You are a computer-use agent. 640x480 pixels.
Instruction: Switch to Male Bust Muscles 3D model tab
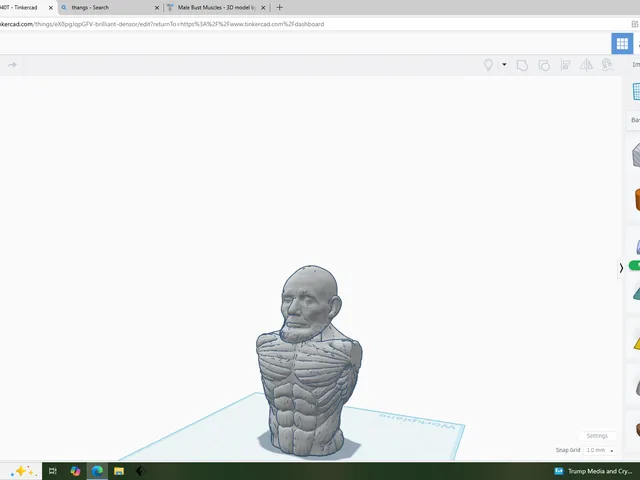(x=216, y=7)
